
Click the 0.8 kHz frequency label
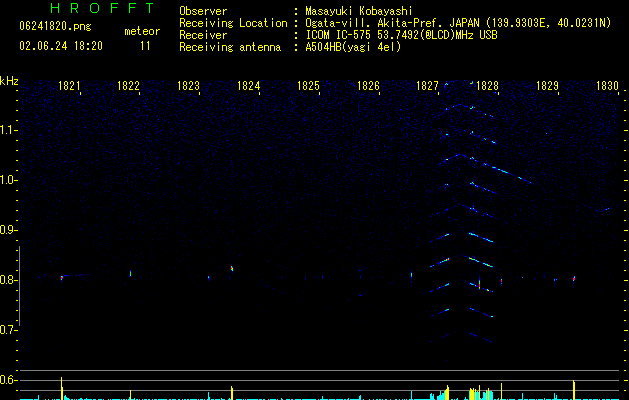click(8, 280)
